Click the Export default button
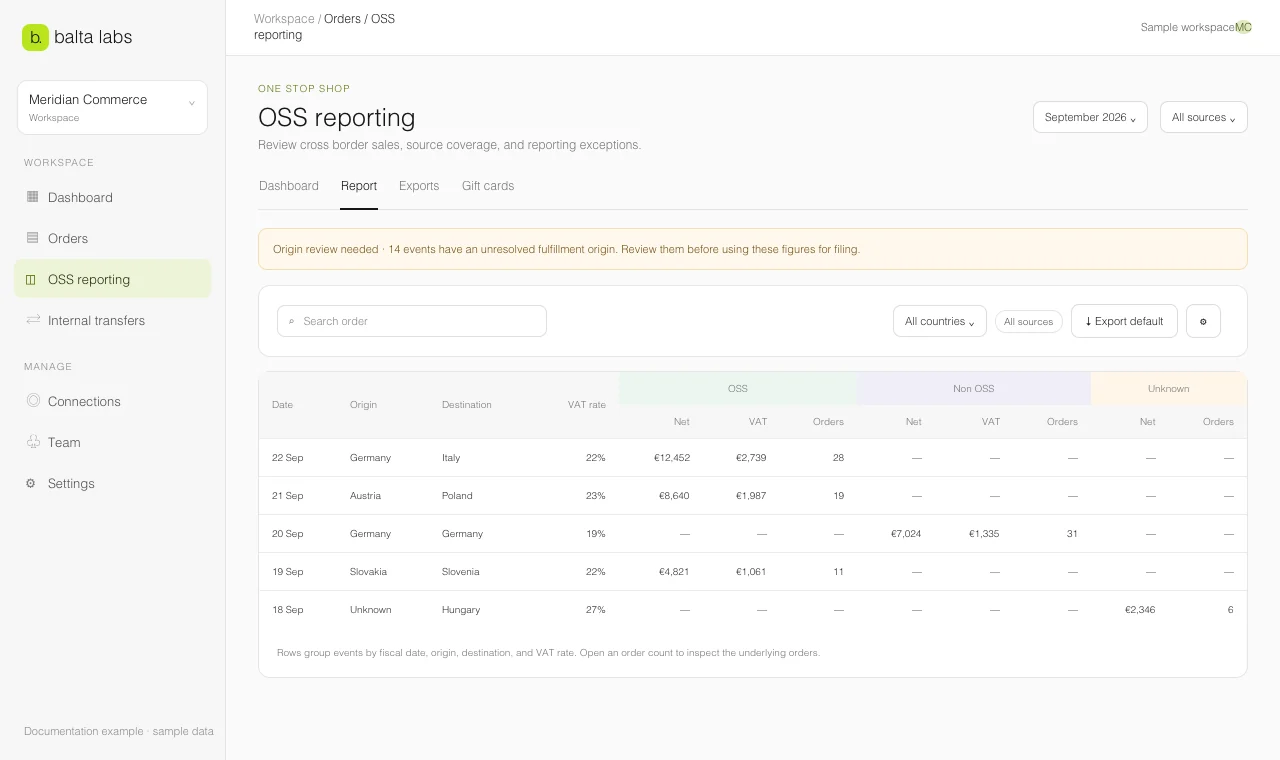The height and width of the screenshot is (760, 1280). (x=1124, y=321)
